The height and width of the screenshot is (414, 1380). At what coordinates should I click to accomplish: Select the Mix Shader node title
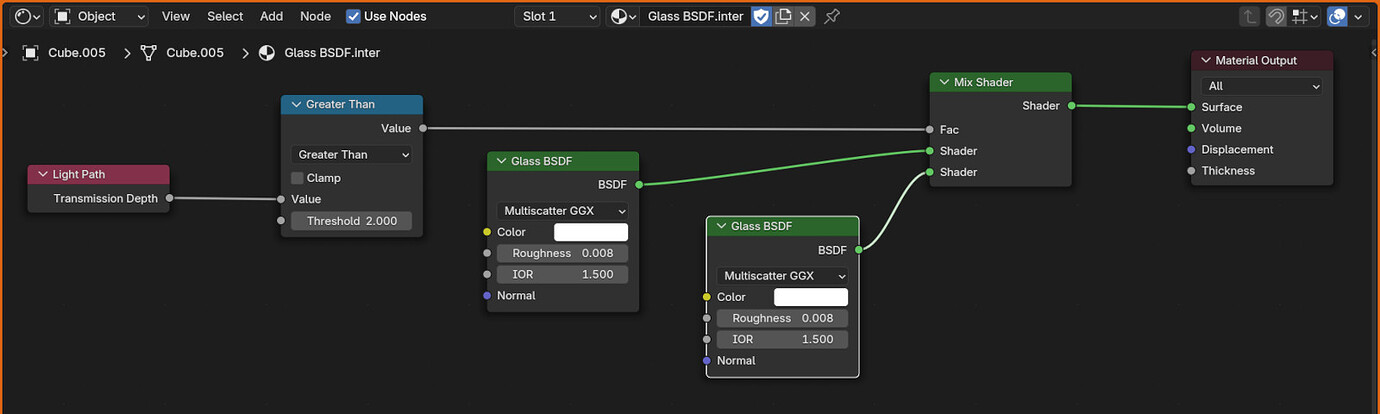tap(983, 82)
